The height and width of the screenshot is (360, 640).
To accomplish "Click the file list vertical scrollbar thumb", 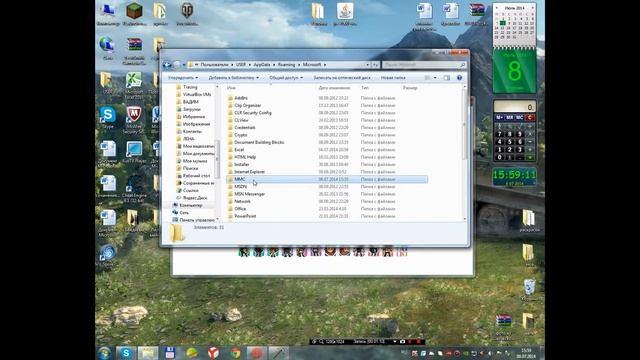I will [464, 124].
